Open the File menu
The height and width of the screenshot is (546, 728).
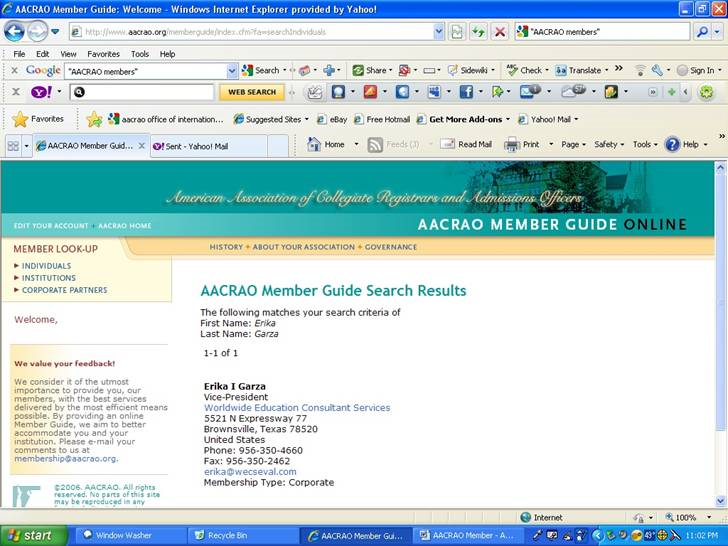20,54
